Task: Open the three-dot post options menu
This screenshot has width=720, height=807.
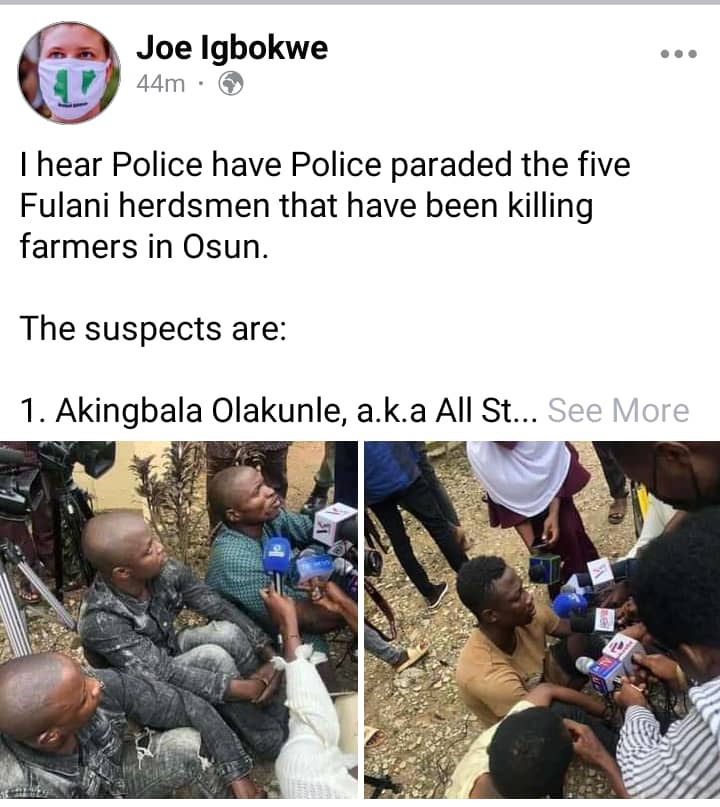Action: coord(679,54)
